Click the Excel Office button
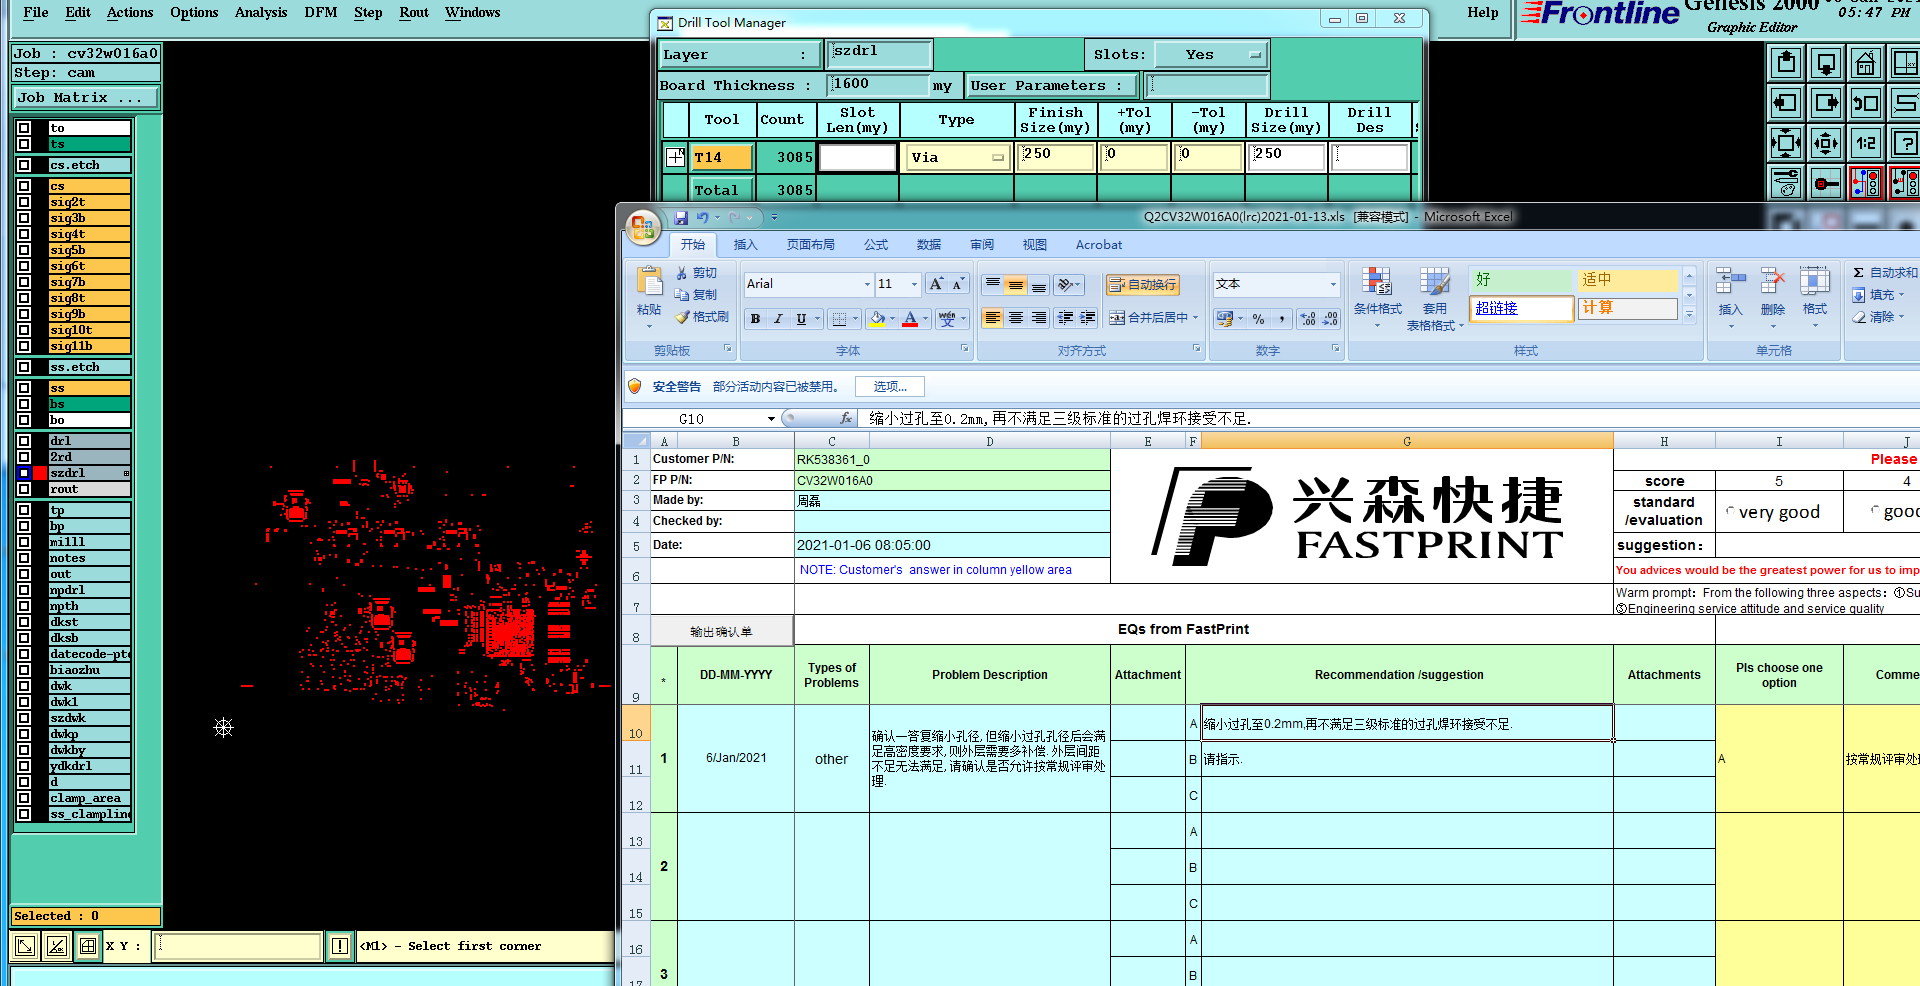The width and height of the screenshot is (1920, 986). pos(643,227)
